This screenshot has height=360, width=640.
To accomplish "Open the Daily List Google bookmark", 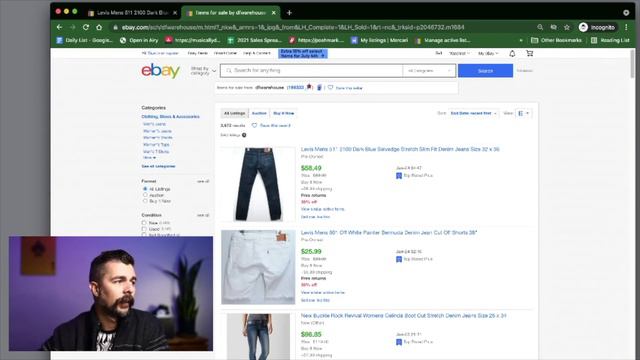I will tap(85, 40).
